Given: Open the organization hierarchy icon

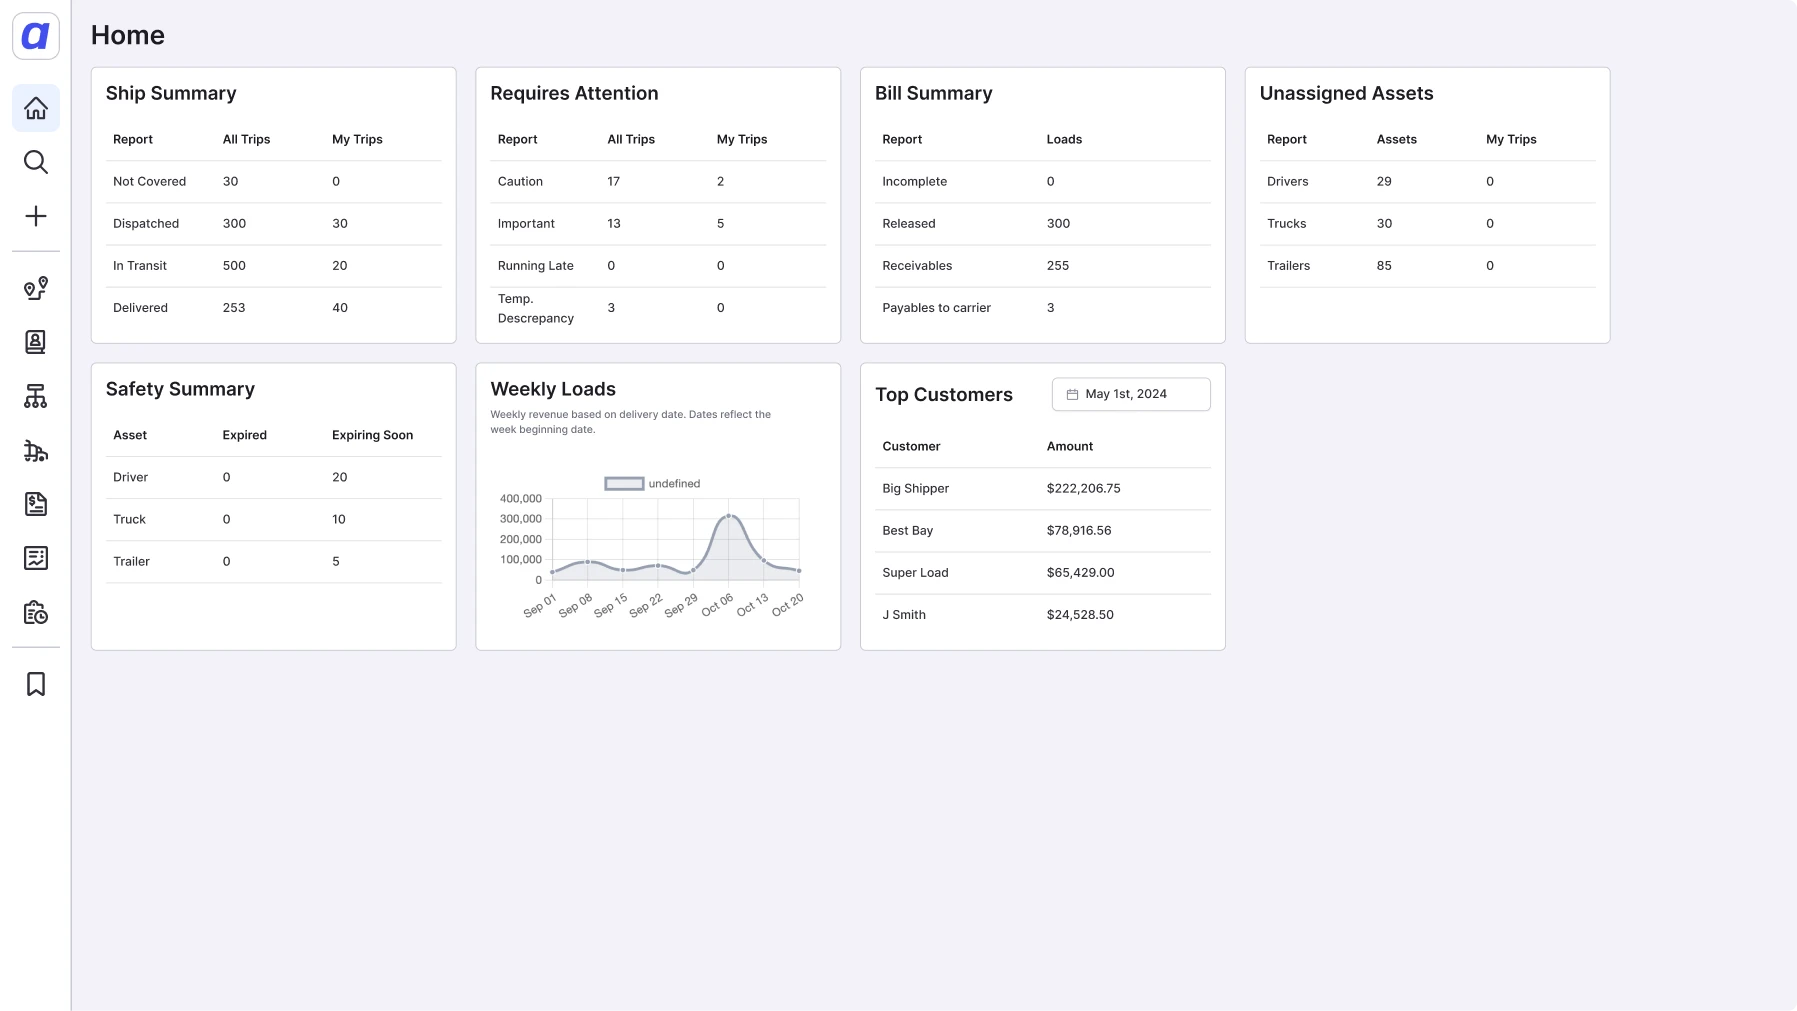Looking at the screenshot, I should coord(36,396).
